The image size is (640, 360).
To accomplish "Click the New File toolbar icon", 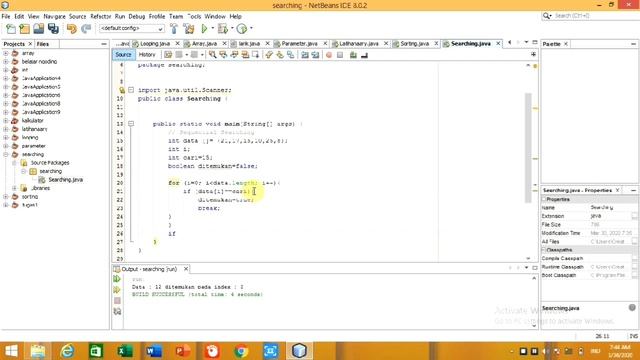I will 11,29.
